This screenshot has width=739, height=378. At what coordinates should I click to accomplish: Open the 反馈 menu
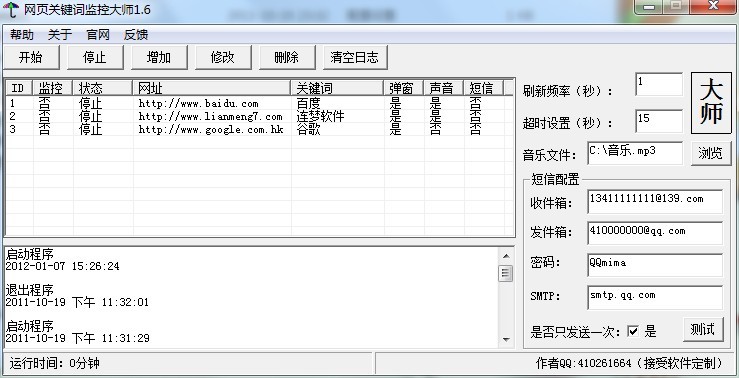[136, 34]
